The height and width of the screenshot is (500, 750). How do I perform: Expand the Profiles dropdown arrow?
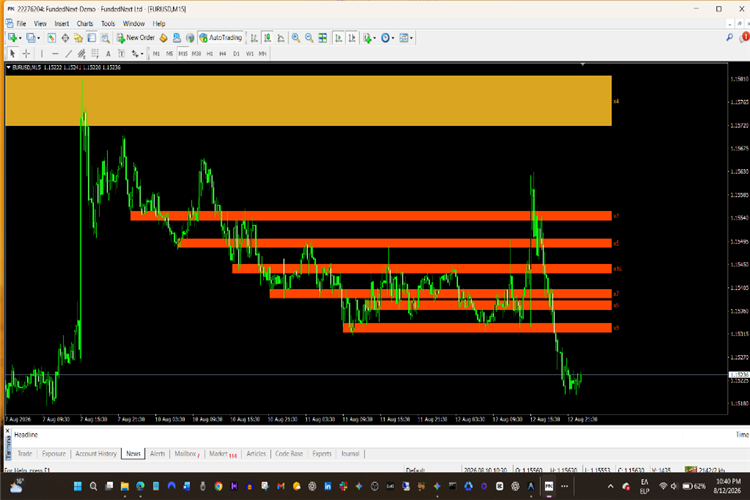tap(39, 38)
